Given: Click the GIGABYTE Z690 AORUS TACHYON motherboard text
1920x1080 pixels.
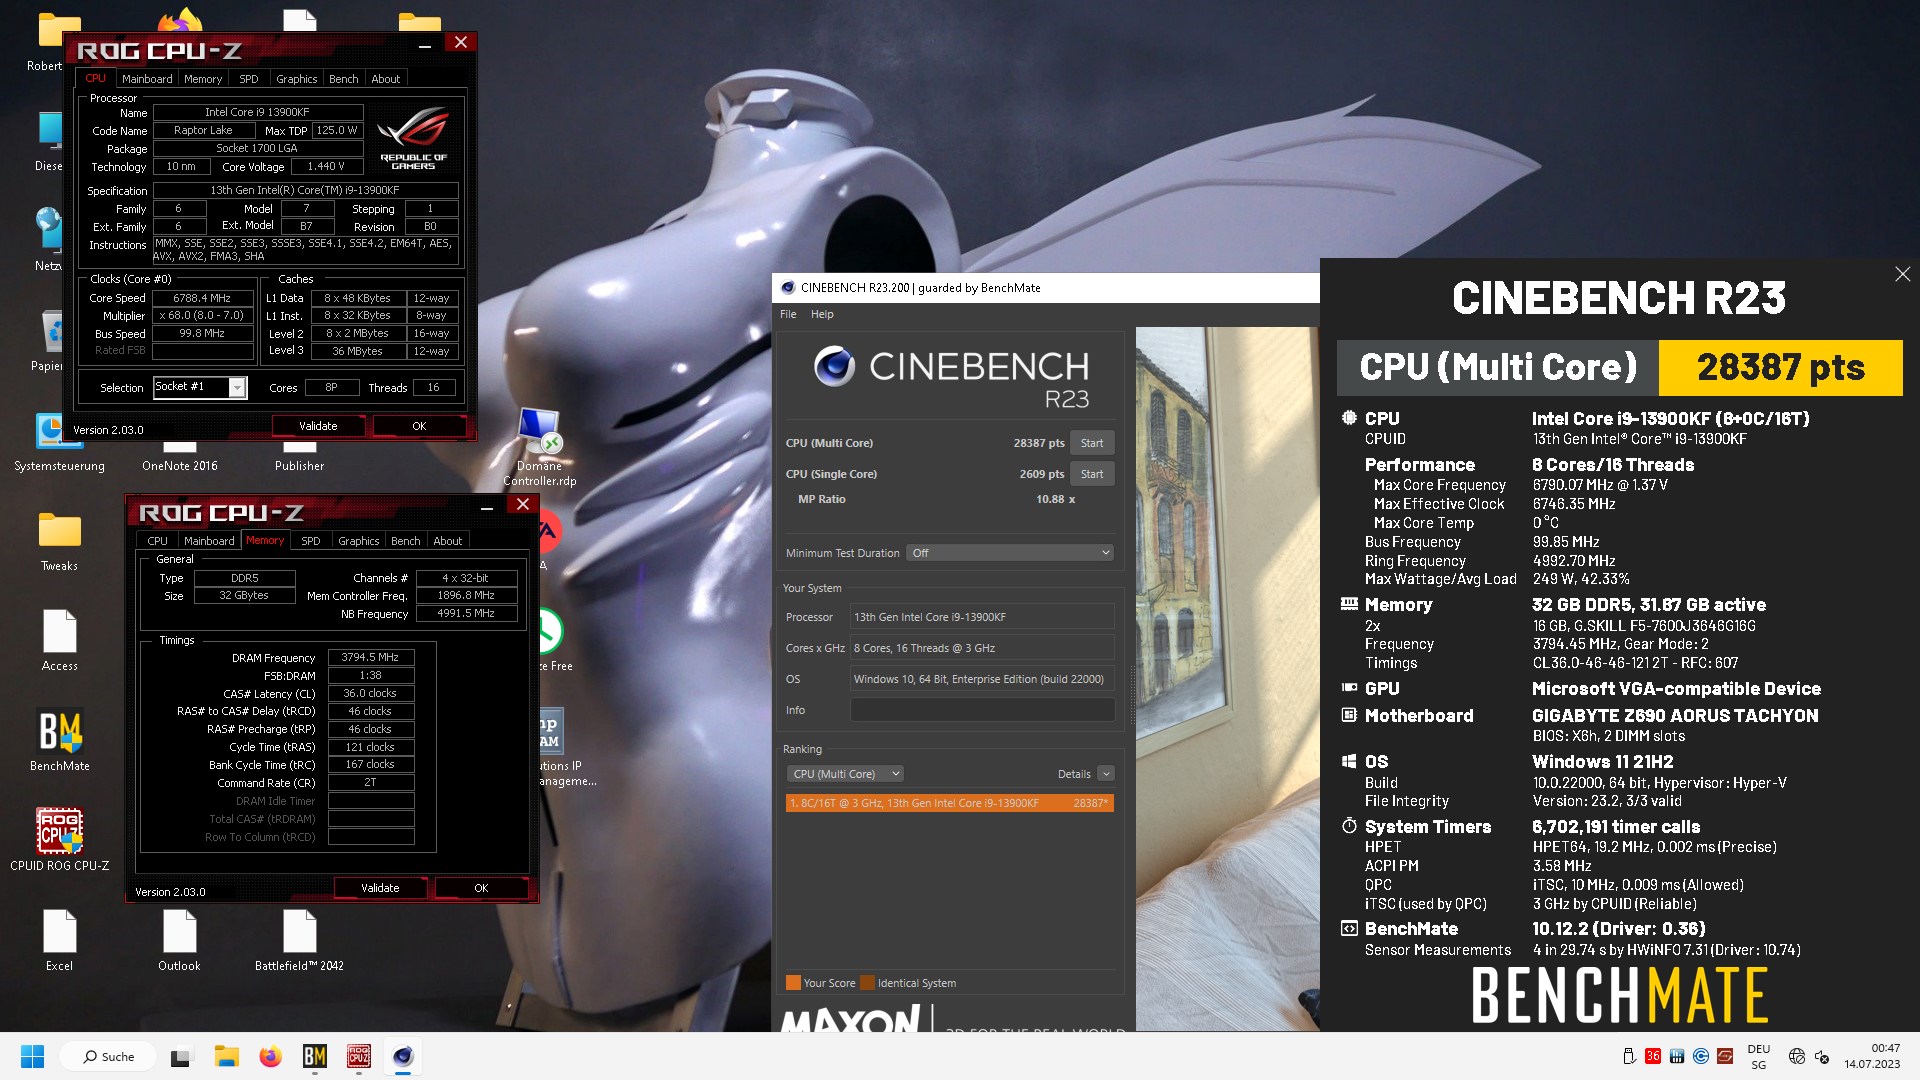Looking at the screenshot, I should [1675, 716].
